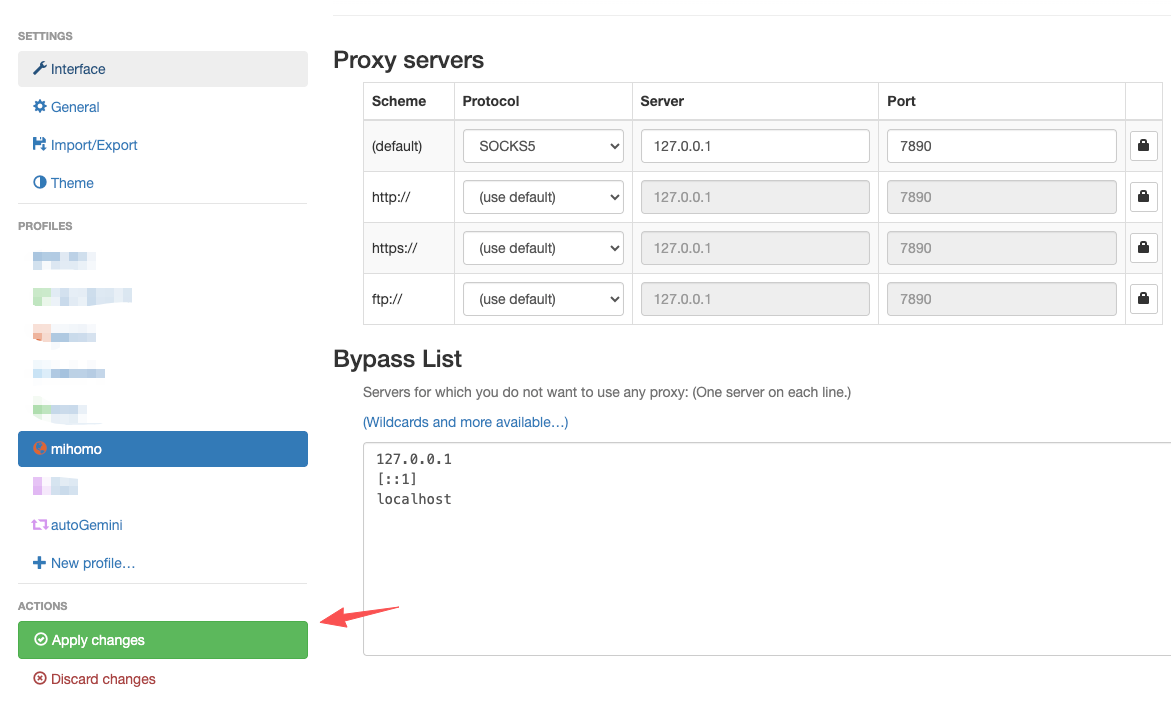Open the https:// protocol dropdown
This screenshot has width=1171, height=701.
tap(543, 248)
